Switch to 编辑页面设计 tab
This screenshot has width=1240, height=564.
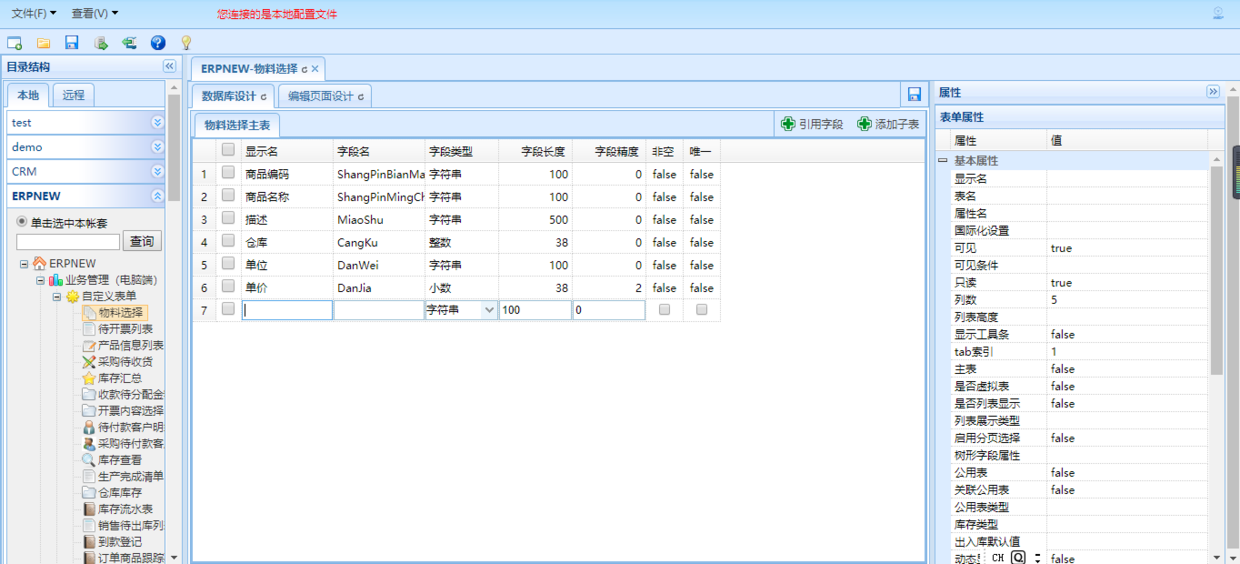(x=325, y=96)
